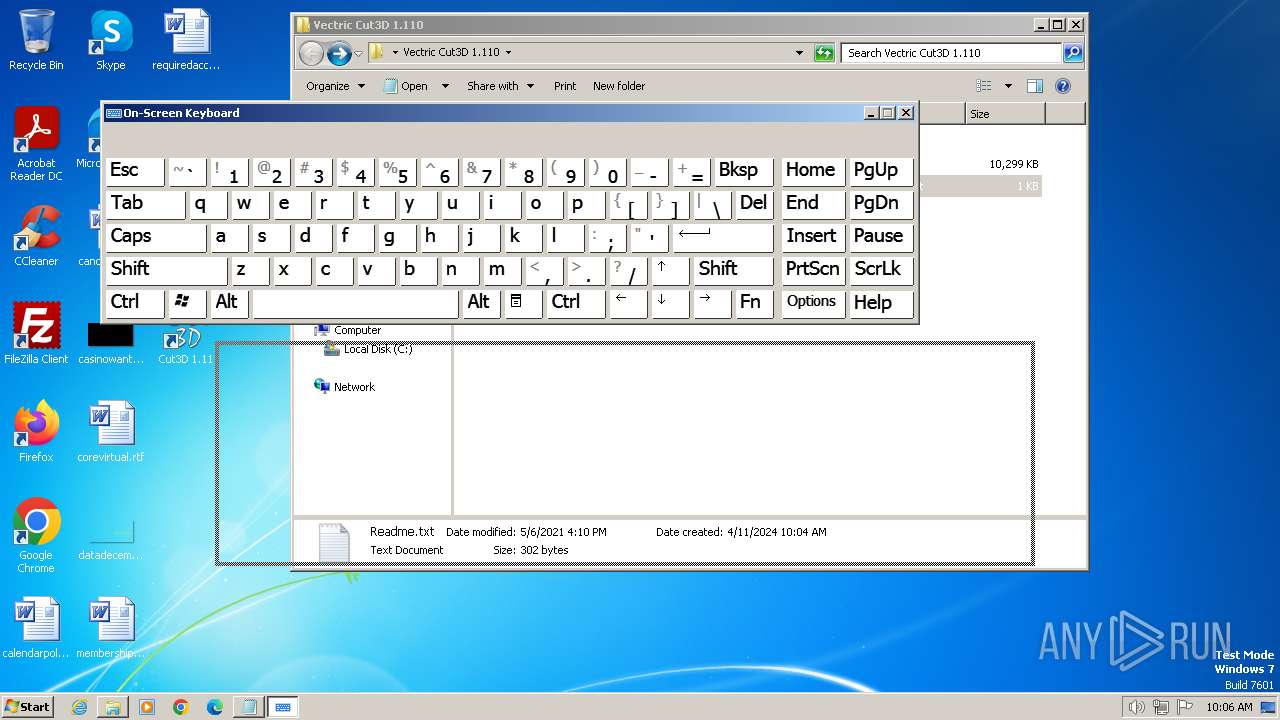Switch to On-Screen Keyboard taskbar button

(x=282, y=707)
